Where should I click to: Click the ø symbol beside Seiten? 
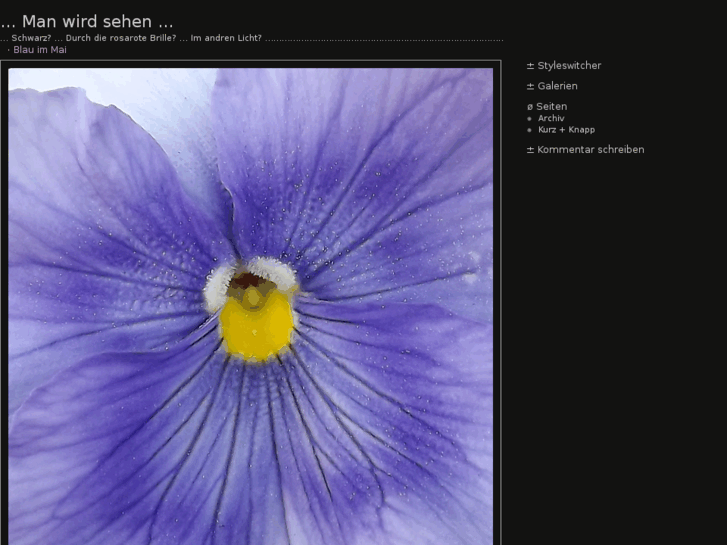coord(530,106)
